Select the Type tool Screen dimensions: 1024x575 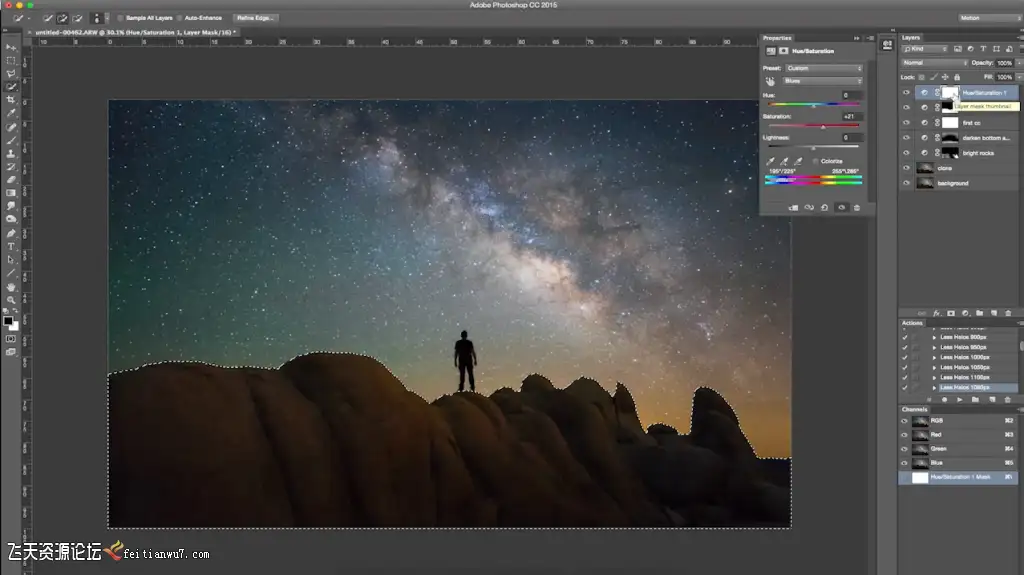tap(11, 246)
